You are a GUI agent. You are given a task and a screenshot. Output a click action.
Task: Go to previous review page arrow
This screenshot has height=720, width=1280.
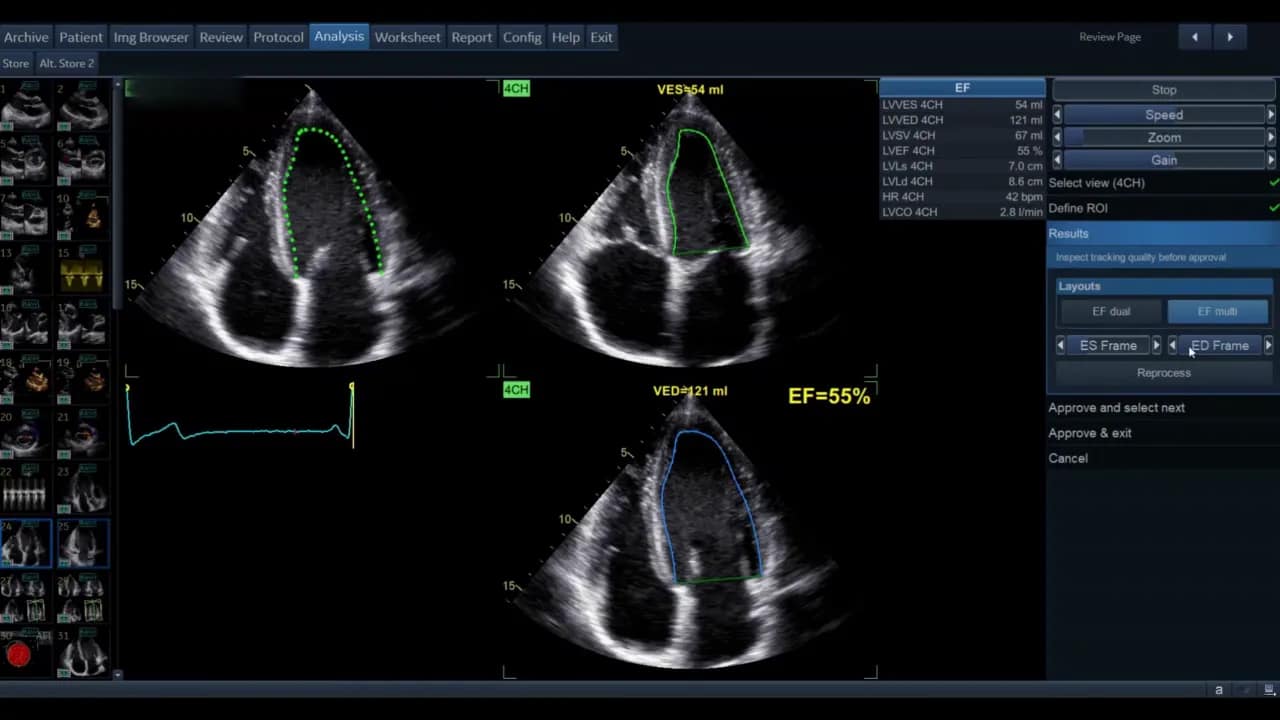pyautogui.click(x=1194, y=37)
